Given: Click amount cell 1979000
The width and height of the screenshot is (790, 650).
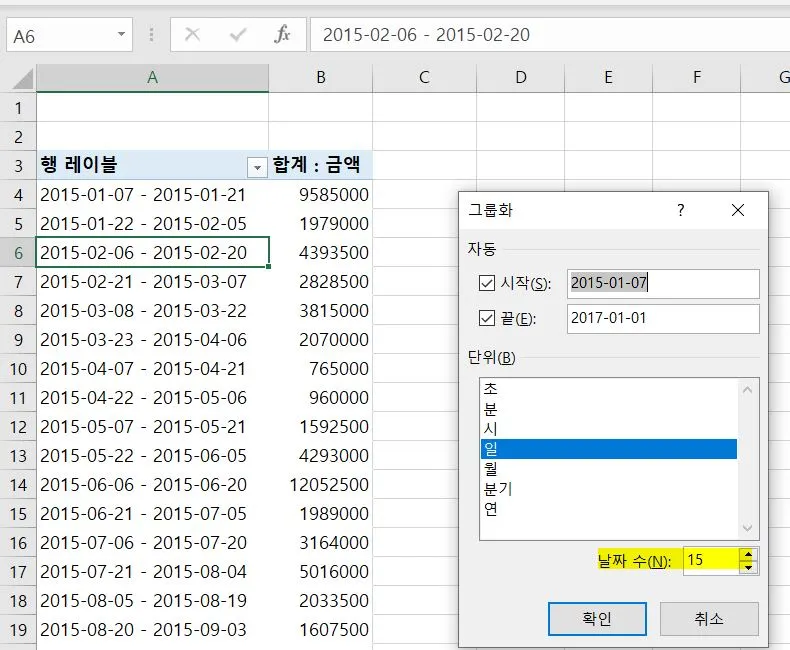Looking at the screenshot, I should (321, 224).
